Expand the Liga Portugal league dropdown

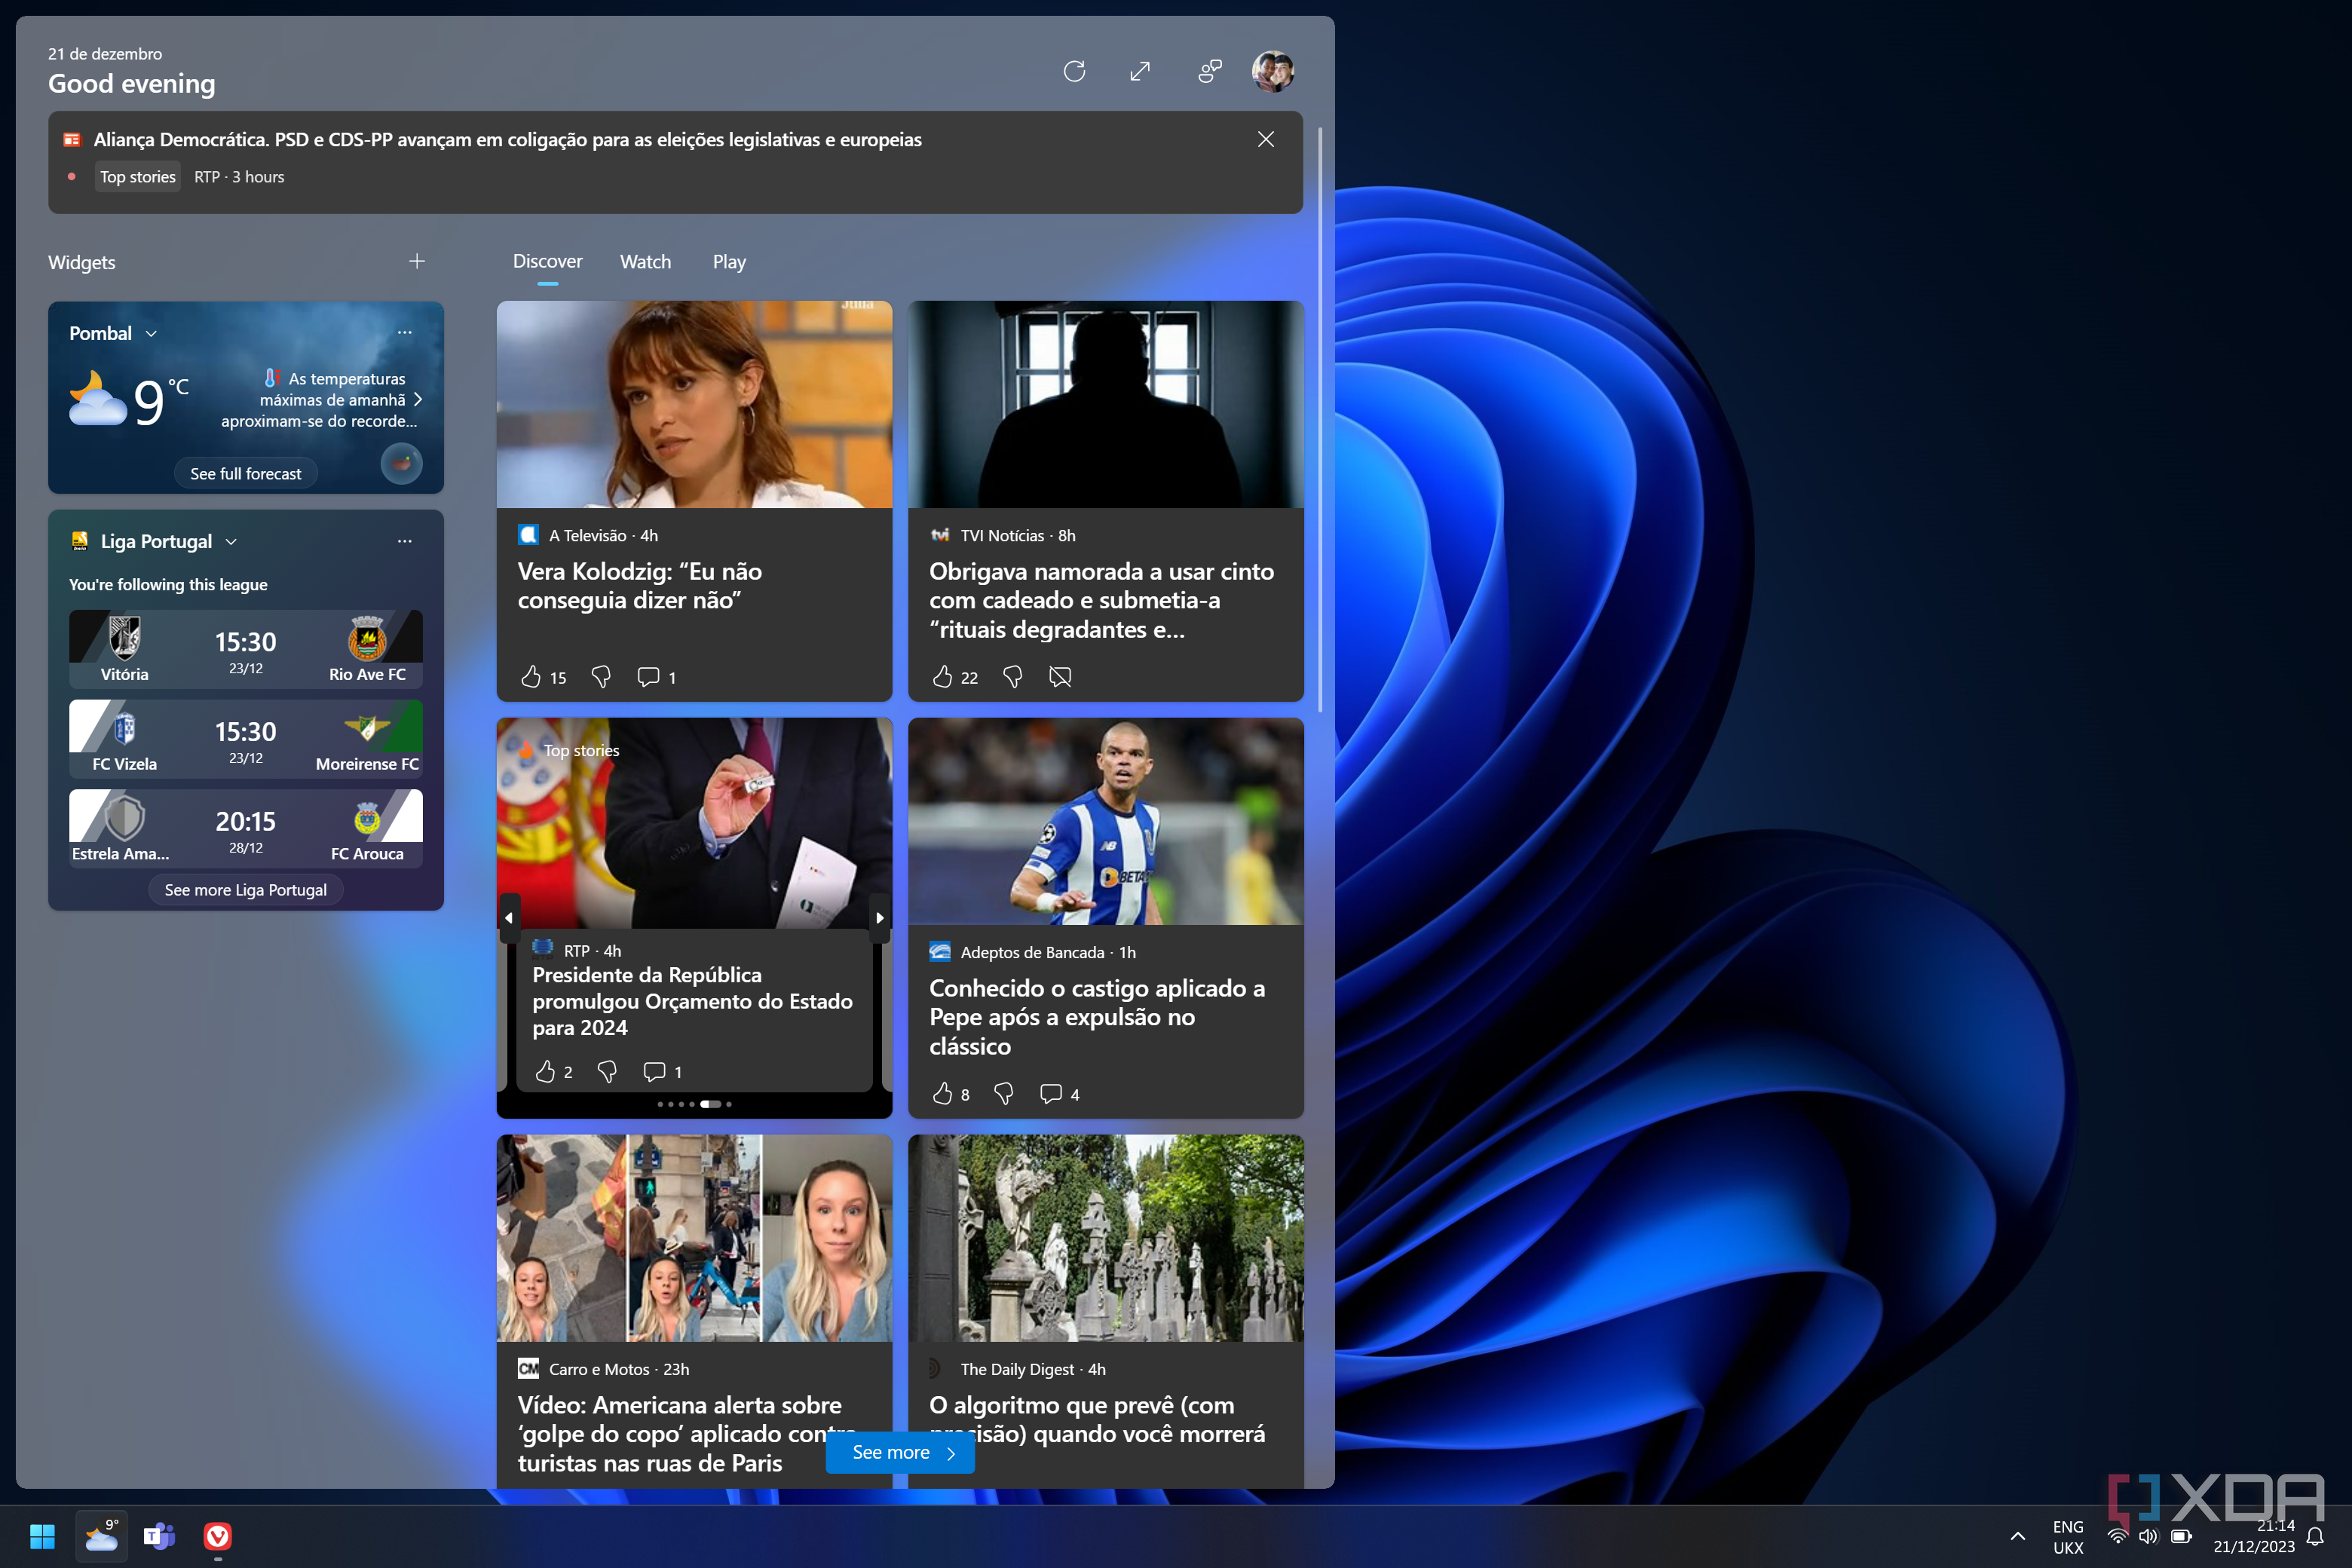point(231,541)
